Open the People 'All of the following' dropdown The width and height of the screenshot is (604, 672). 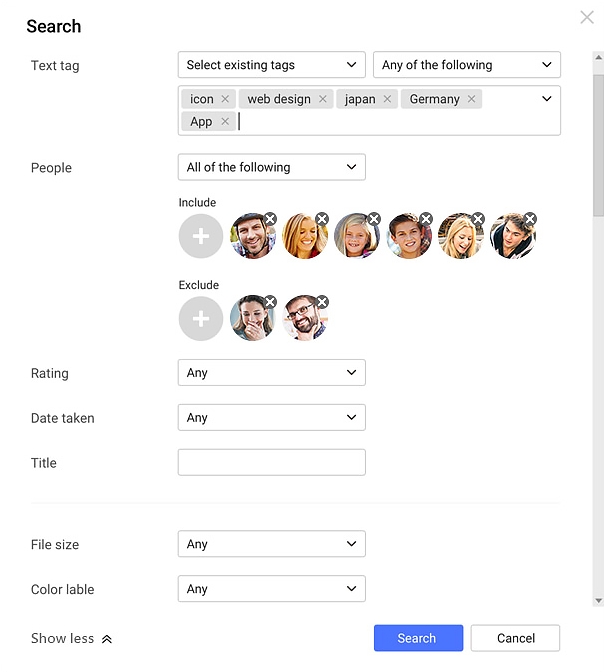(271, 167)
